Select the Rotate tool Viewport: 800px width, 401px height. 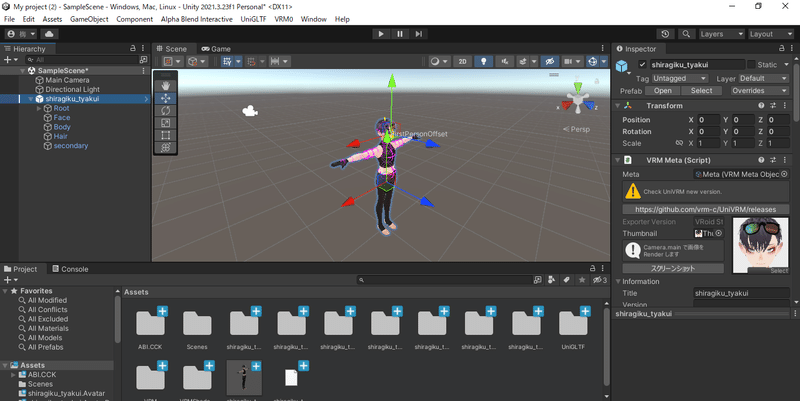[x=166, y=111]
